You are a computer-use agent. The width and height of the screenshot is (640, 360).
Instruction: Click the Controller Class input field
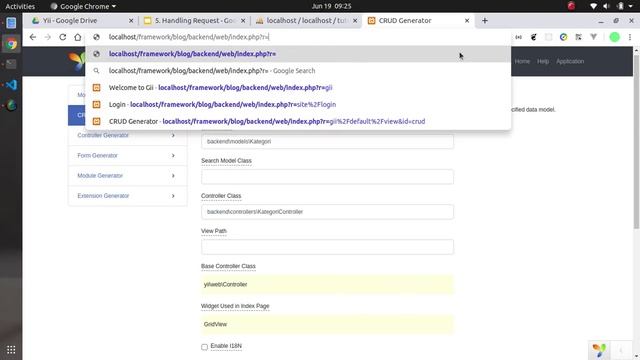(x=327, y=212)
